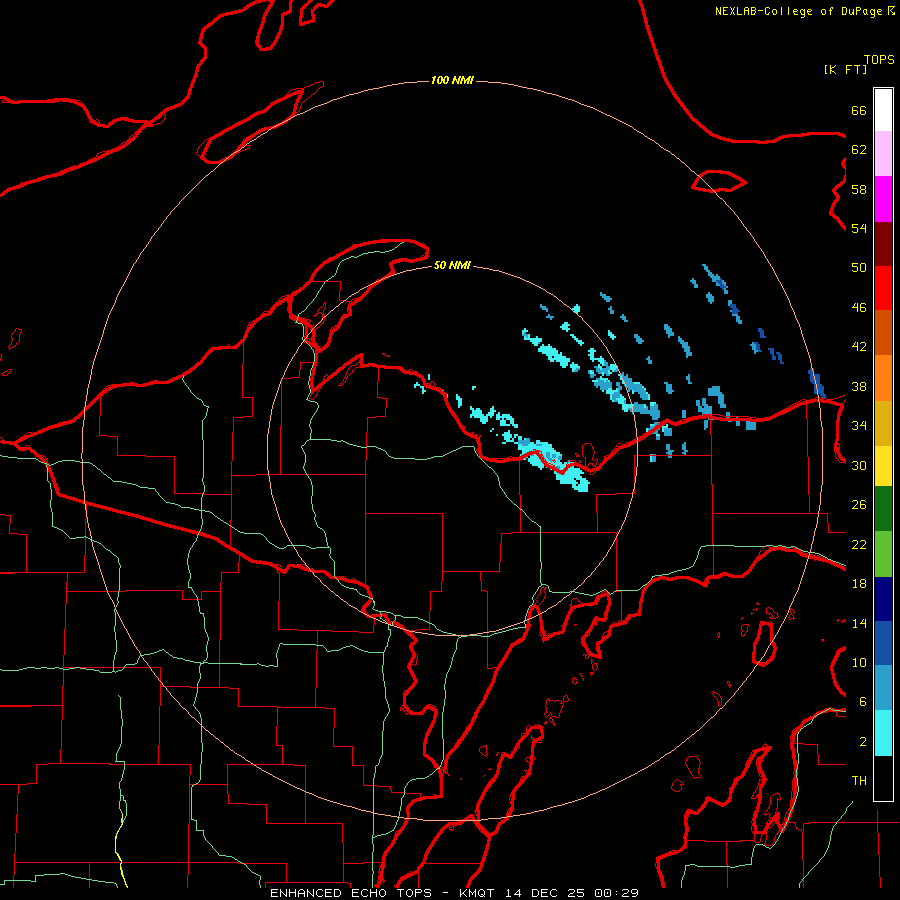
Task: Click the light blue 6-10 kft color band
Action: (x=883, y=688)
